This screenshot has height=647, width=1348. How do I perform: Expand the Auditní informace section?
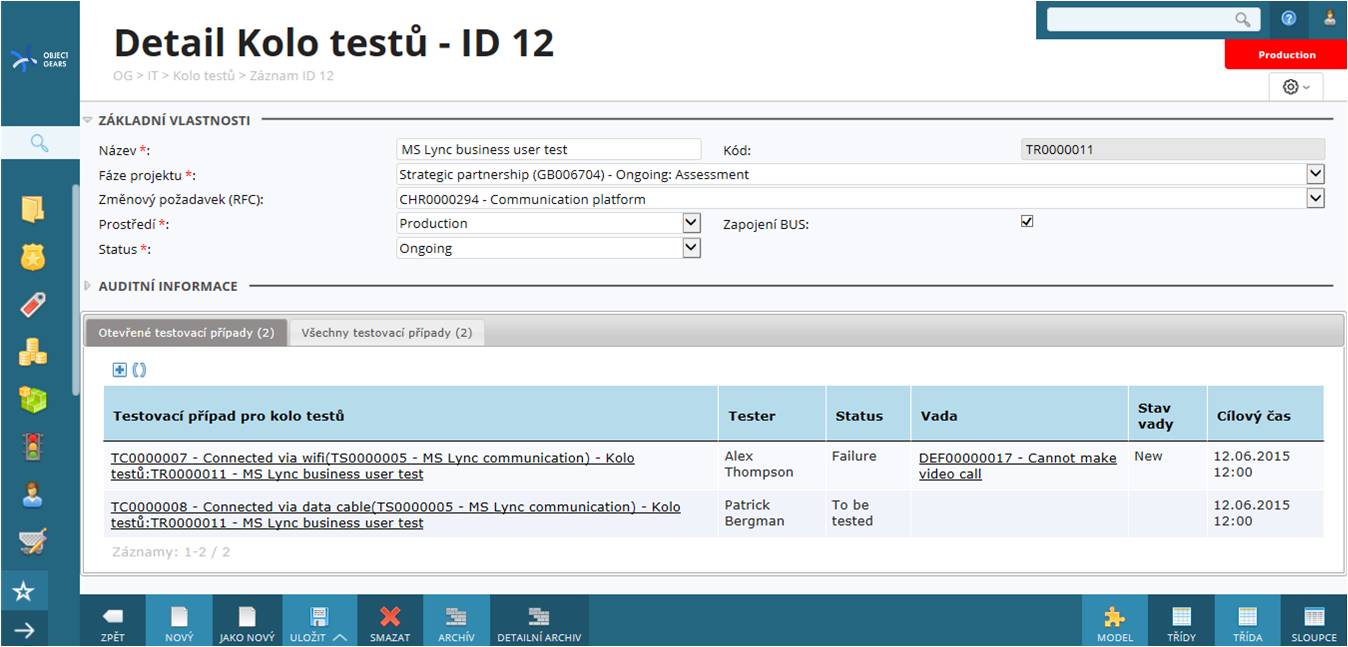click(88, 286)
